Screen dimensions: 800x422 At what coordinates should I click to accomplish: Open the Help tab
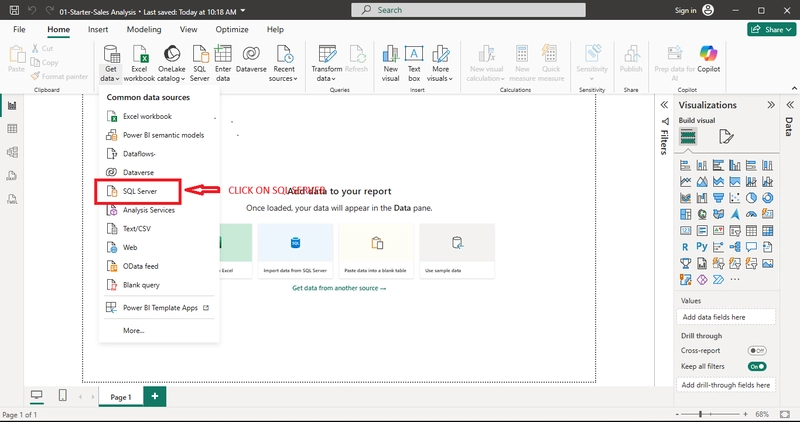tap(275, 29)
